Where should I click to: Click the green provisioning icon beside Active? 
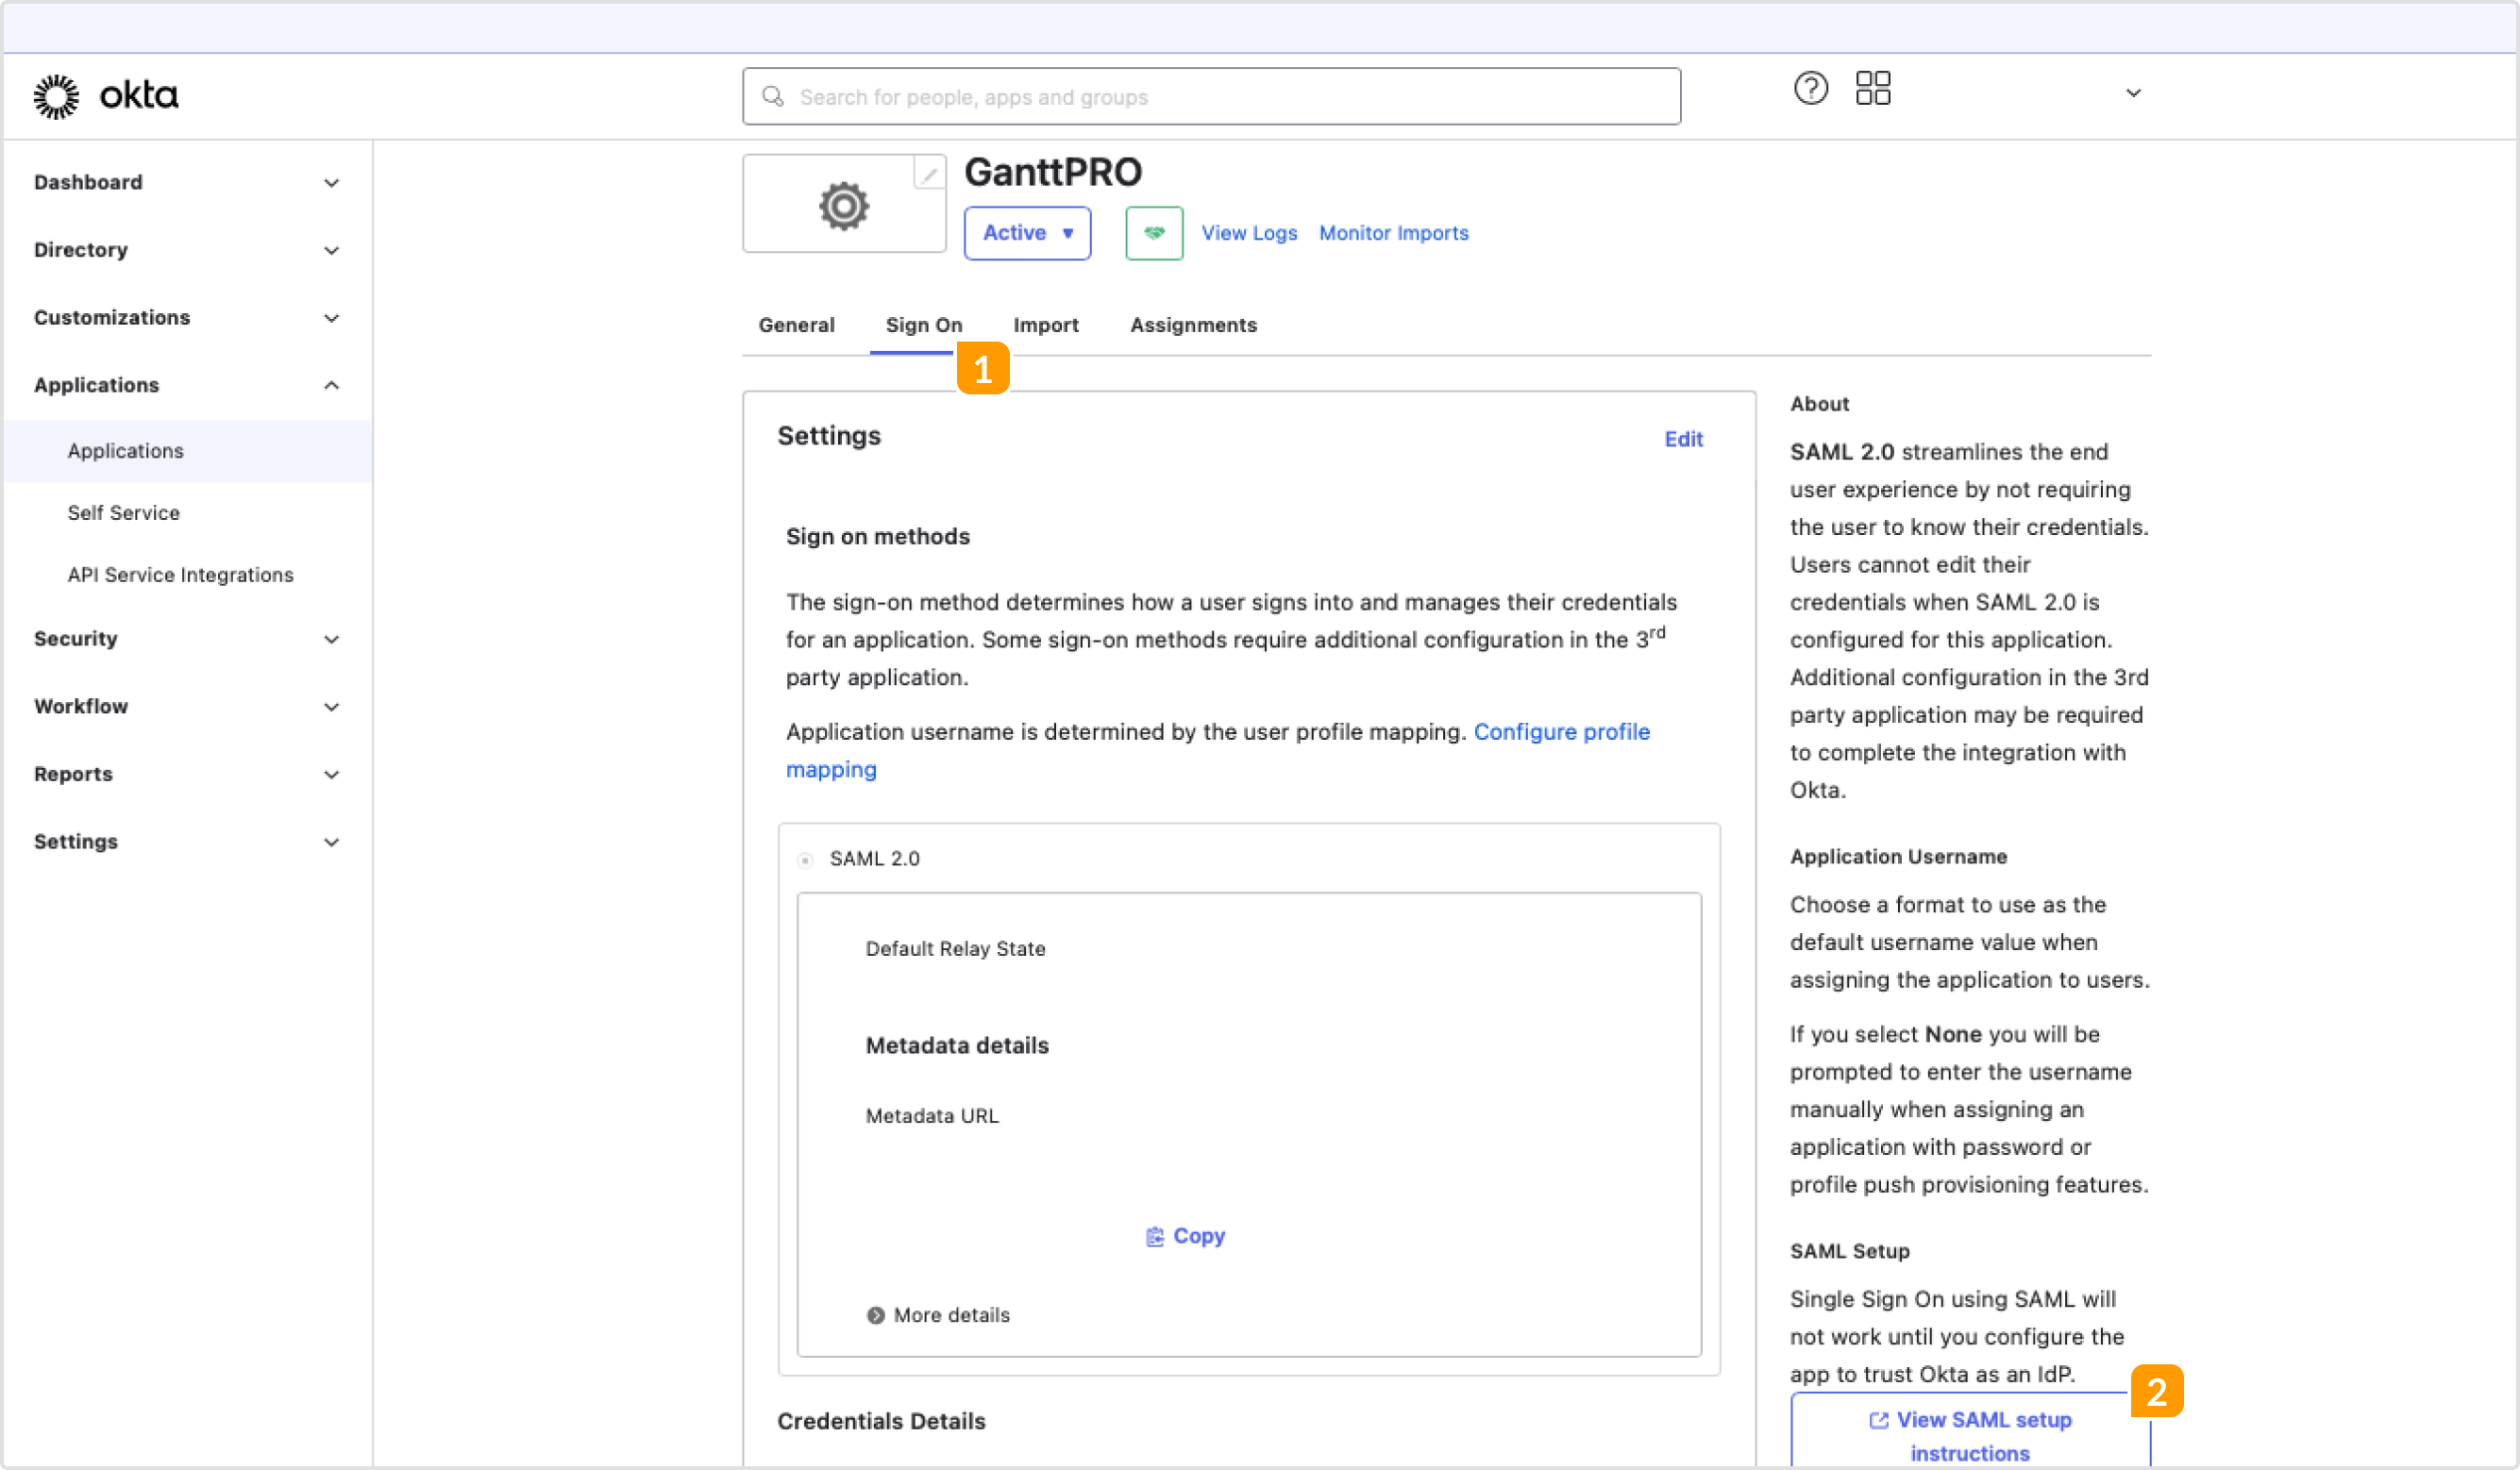1153,232
